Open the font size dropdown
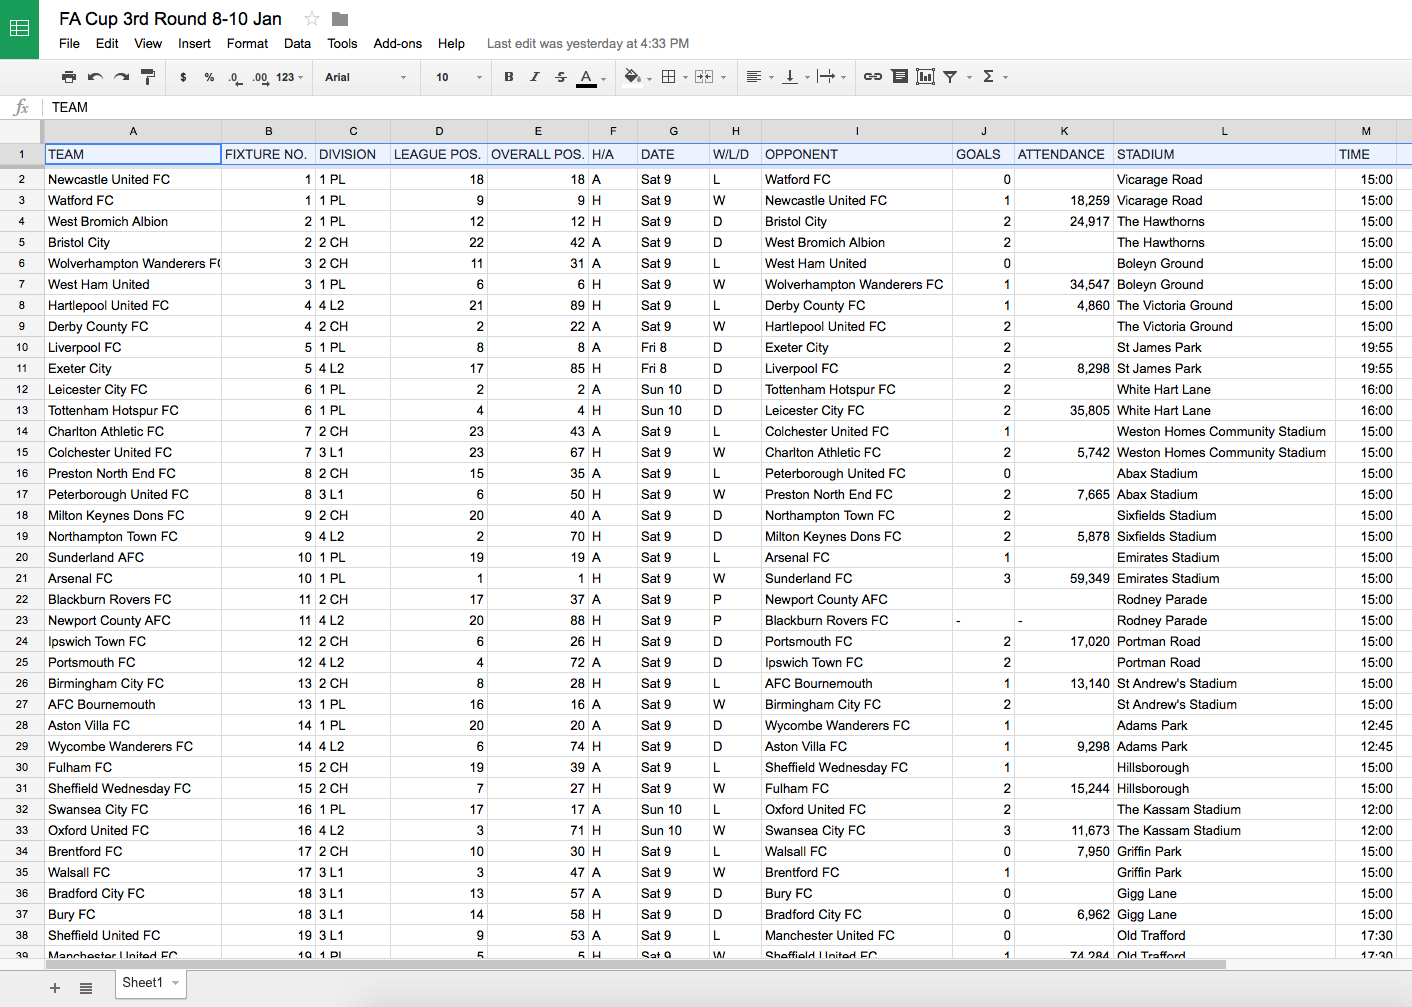 [x=459, y=77]
